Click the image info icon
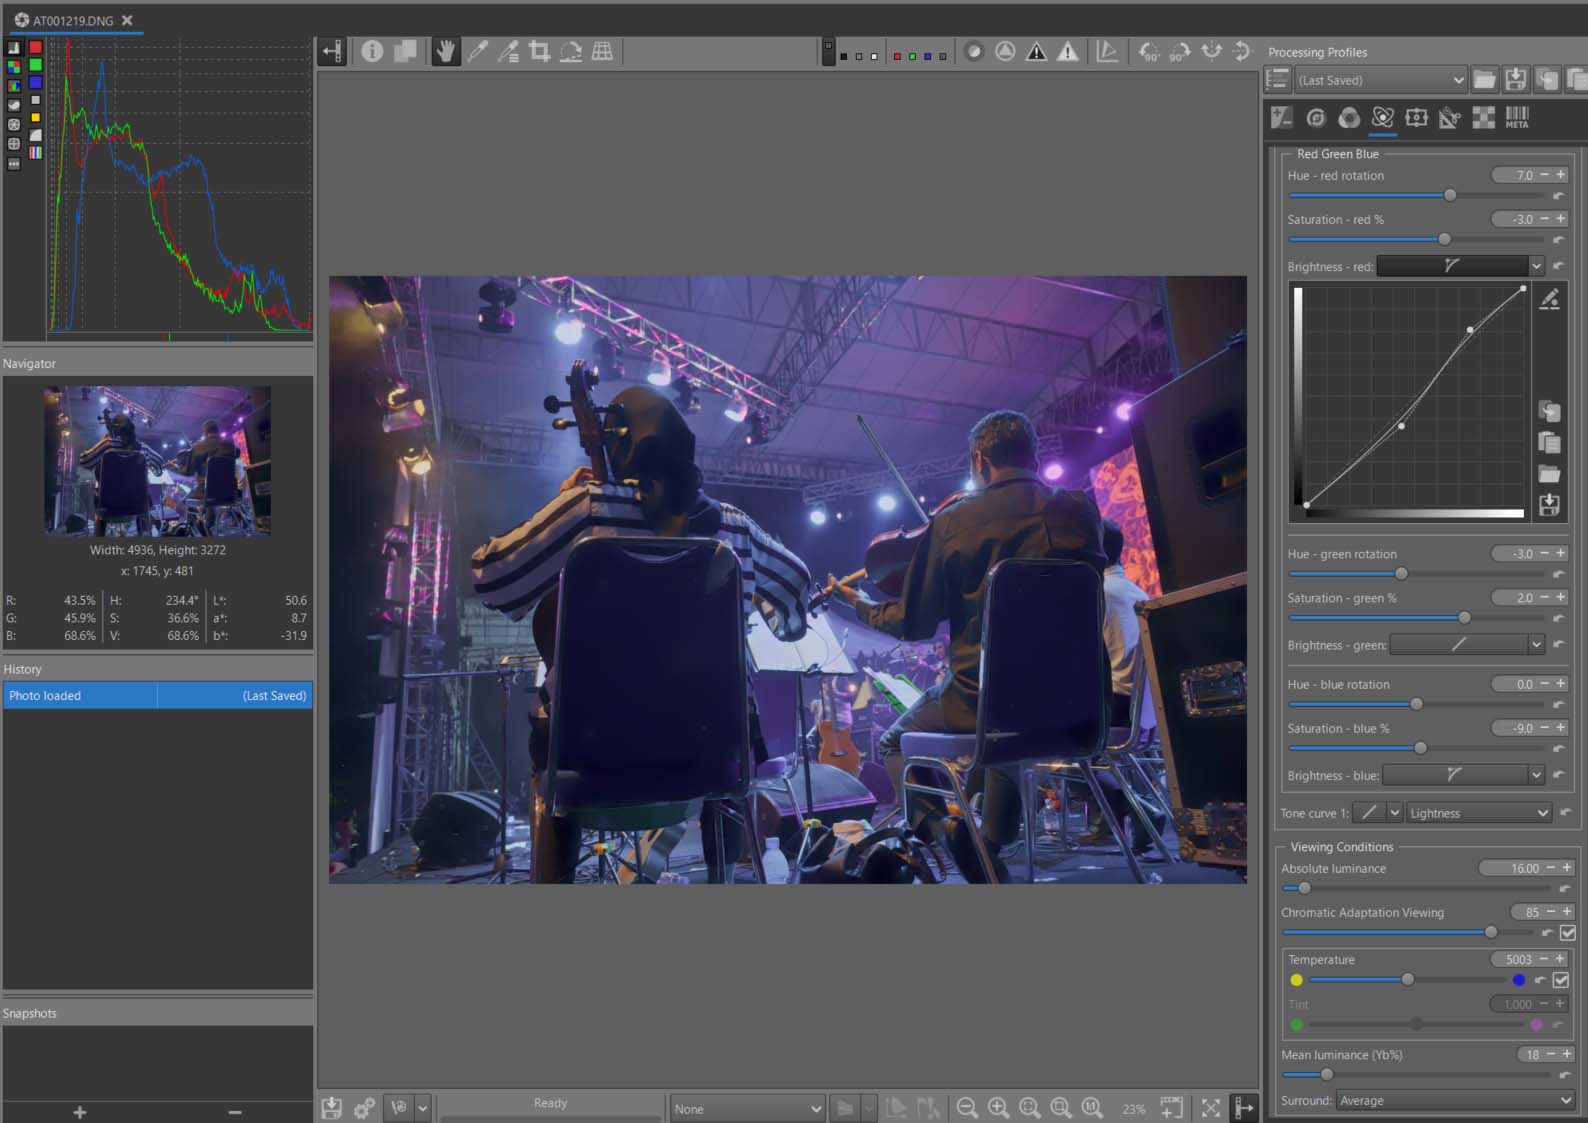The width and height of the screenshot is (1588, 1123). [372, 51]
